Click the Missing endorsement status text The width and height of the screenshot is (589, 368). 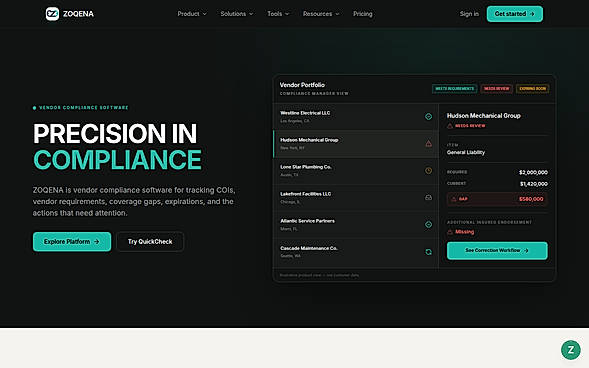point(465,232)
